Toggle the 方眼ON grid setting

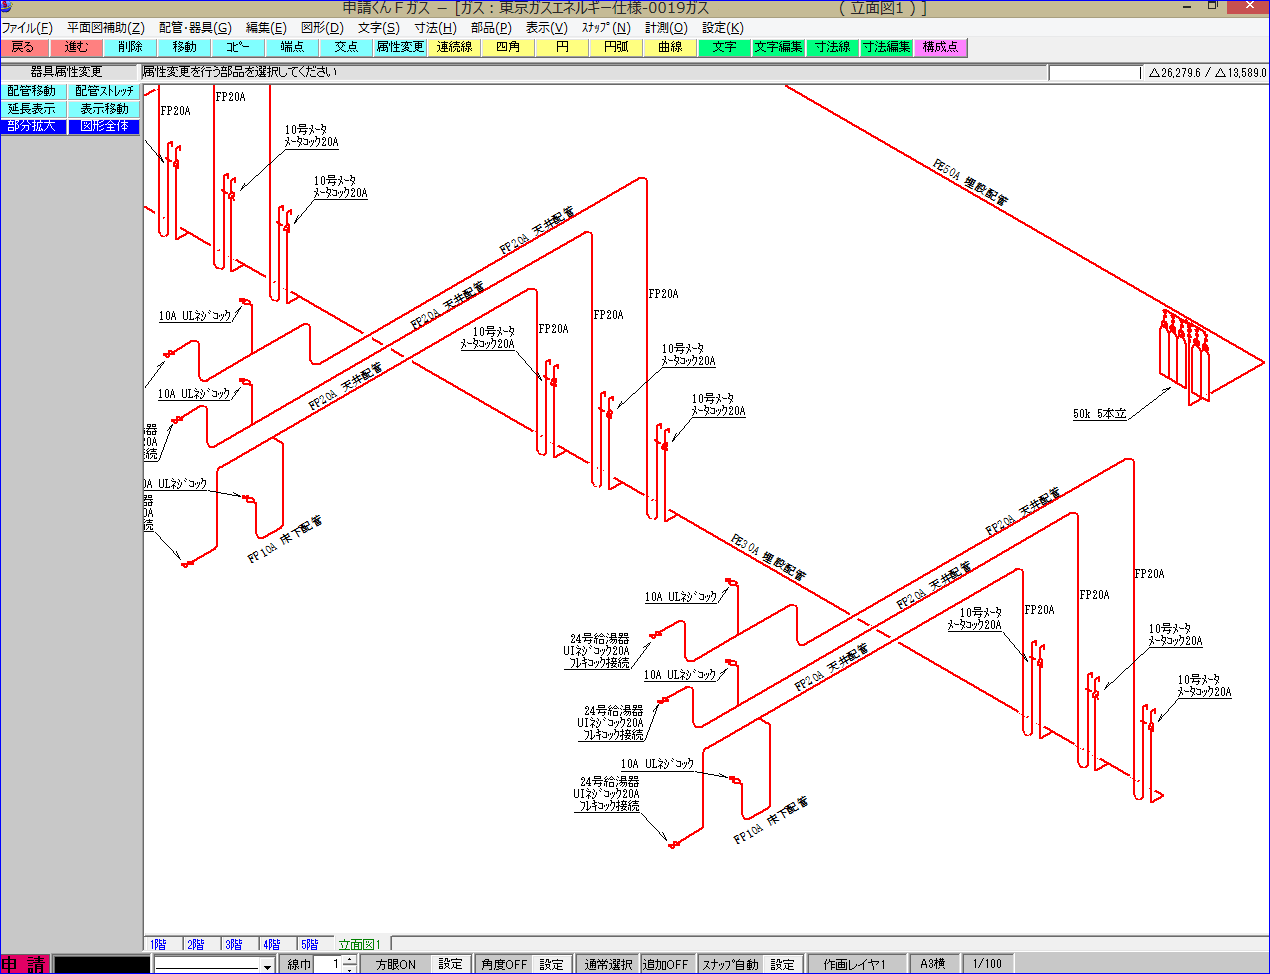[x=396, y=964]
